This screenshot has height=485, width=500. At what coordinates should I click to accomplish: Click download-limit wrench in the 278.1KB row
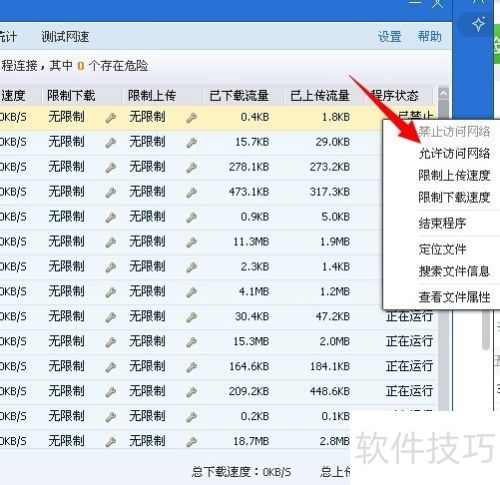pyautogui.click(x=111, y=168)
